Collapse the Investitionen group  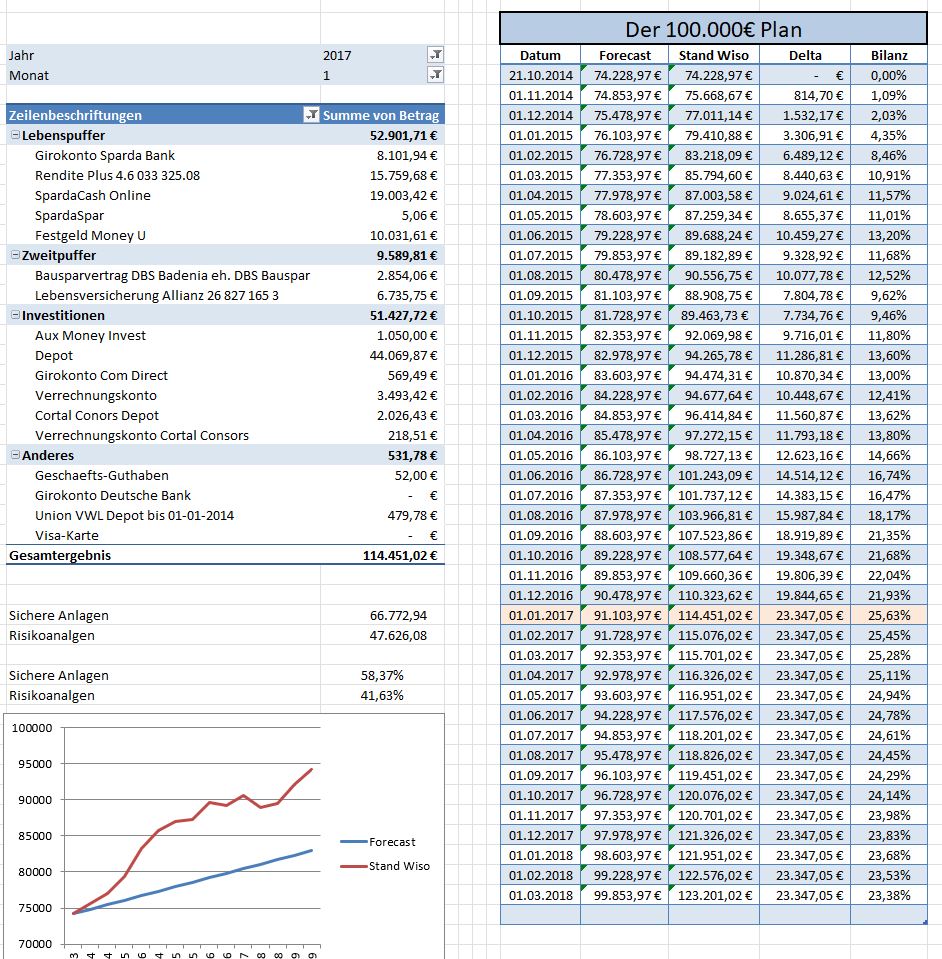coord(15,315)
